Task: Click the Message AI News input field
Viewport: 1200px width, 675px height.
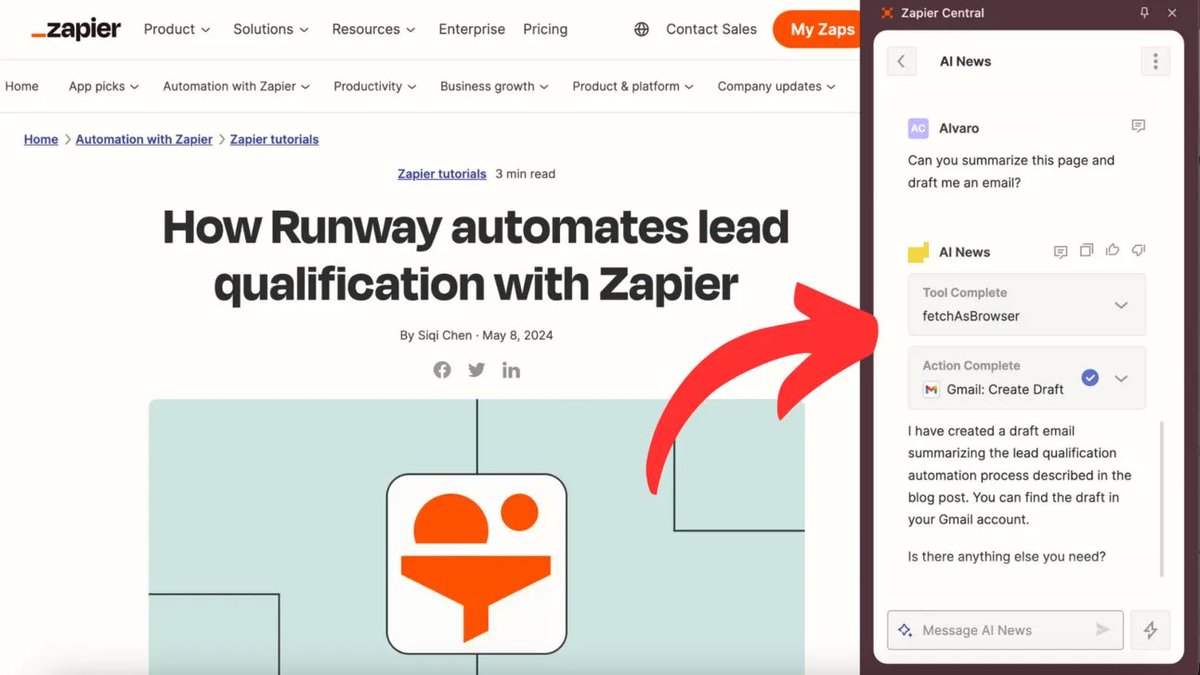Action: point(1005,630)
